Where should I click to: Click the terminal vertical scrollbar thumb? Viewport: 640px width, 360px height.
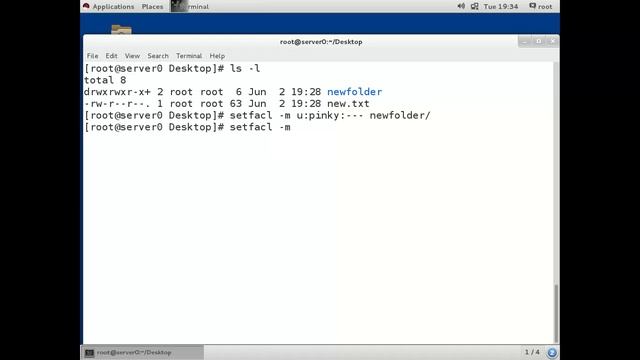(556, 313)
